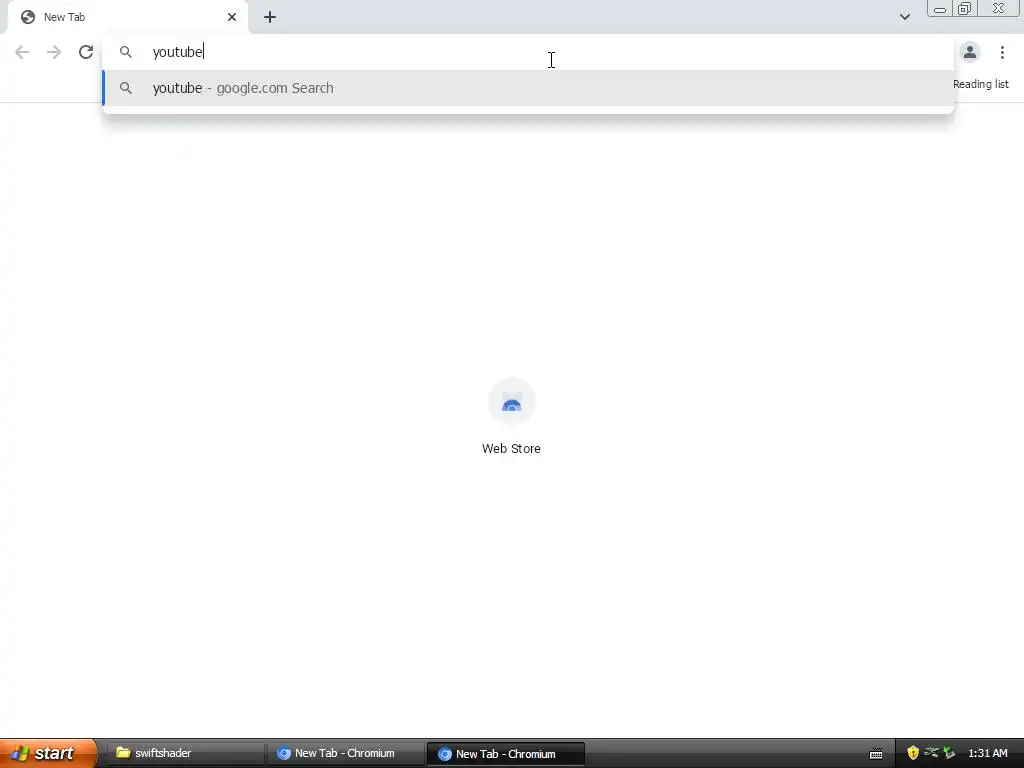Close the New Tab tab
Viewport: 1024px width, 768px height.
[x=232, y=18]
